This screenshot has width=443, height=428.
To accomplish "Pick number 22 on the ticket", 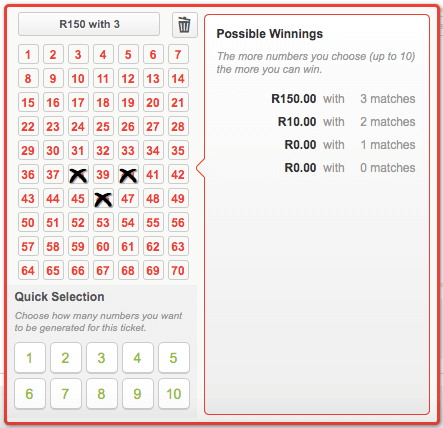I will click(28, 126).
